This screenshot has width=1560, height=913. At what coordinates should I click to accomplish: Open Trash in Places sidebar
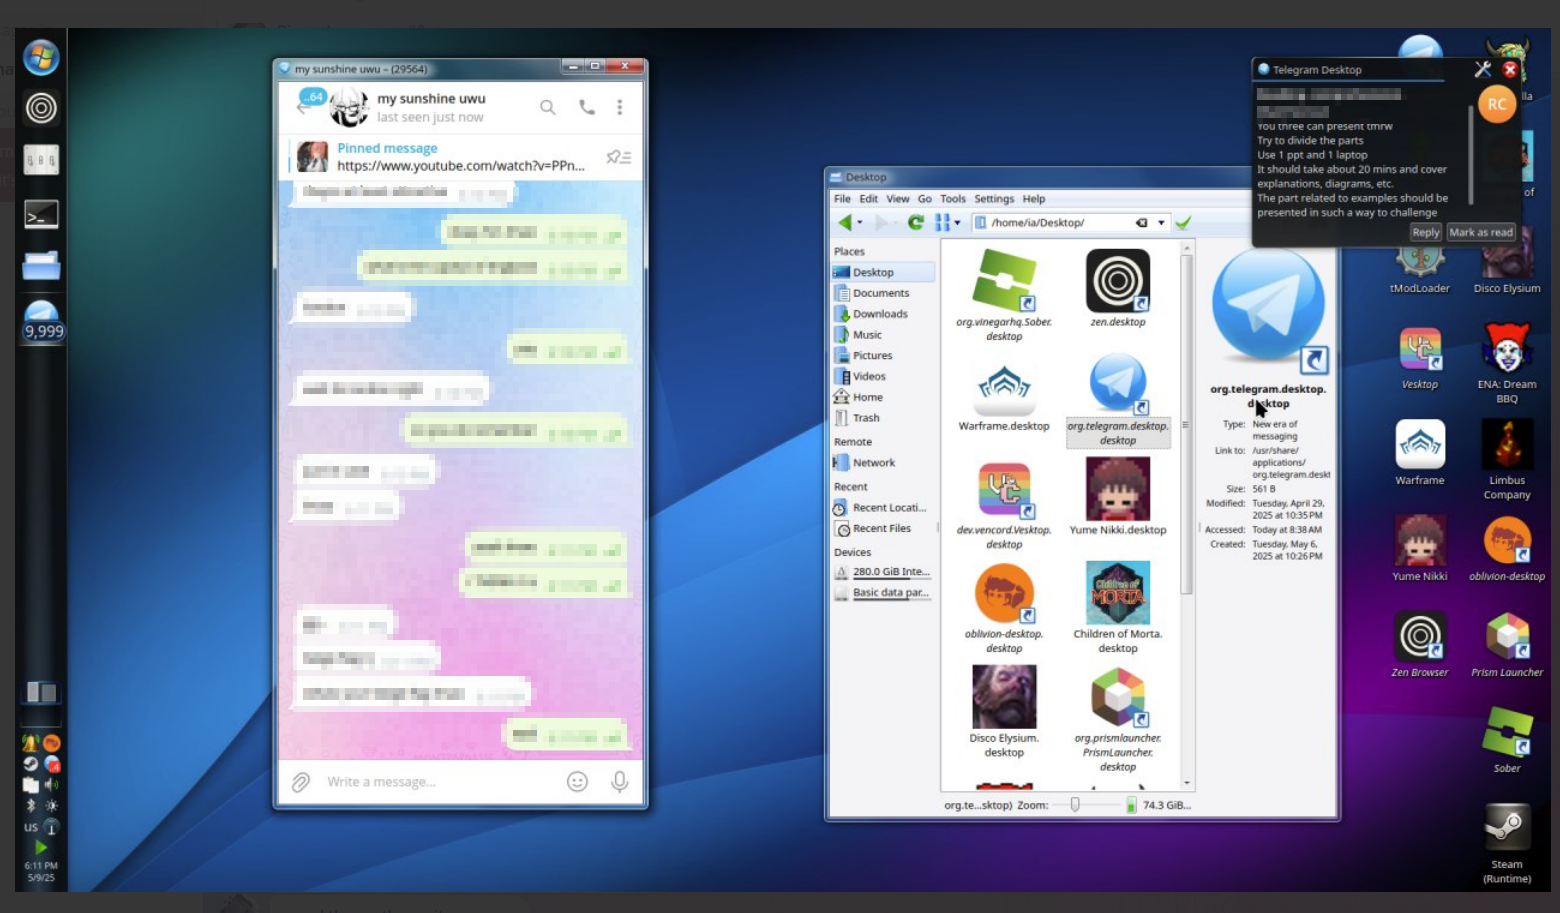tap(883, 418)
